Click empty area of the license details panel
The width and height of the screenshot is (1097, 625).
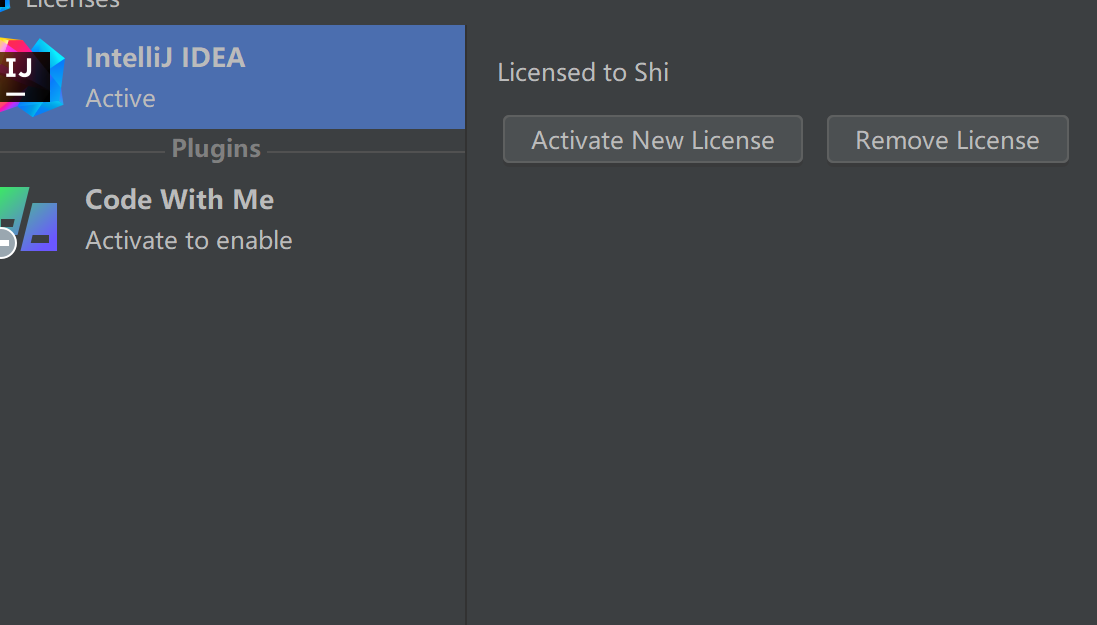[x=780, y=400]
